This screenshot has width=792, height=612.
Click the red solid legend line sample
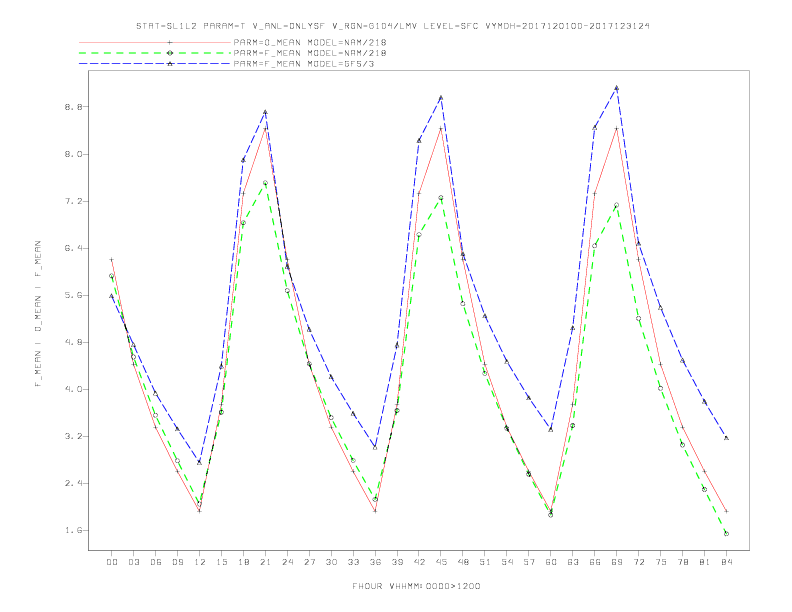tap(155, 42)
